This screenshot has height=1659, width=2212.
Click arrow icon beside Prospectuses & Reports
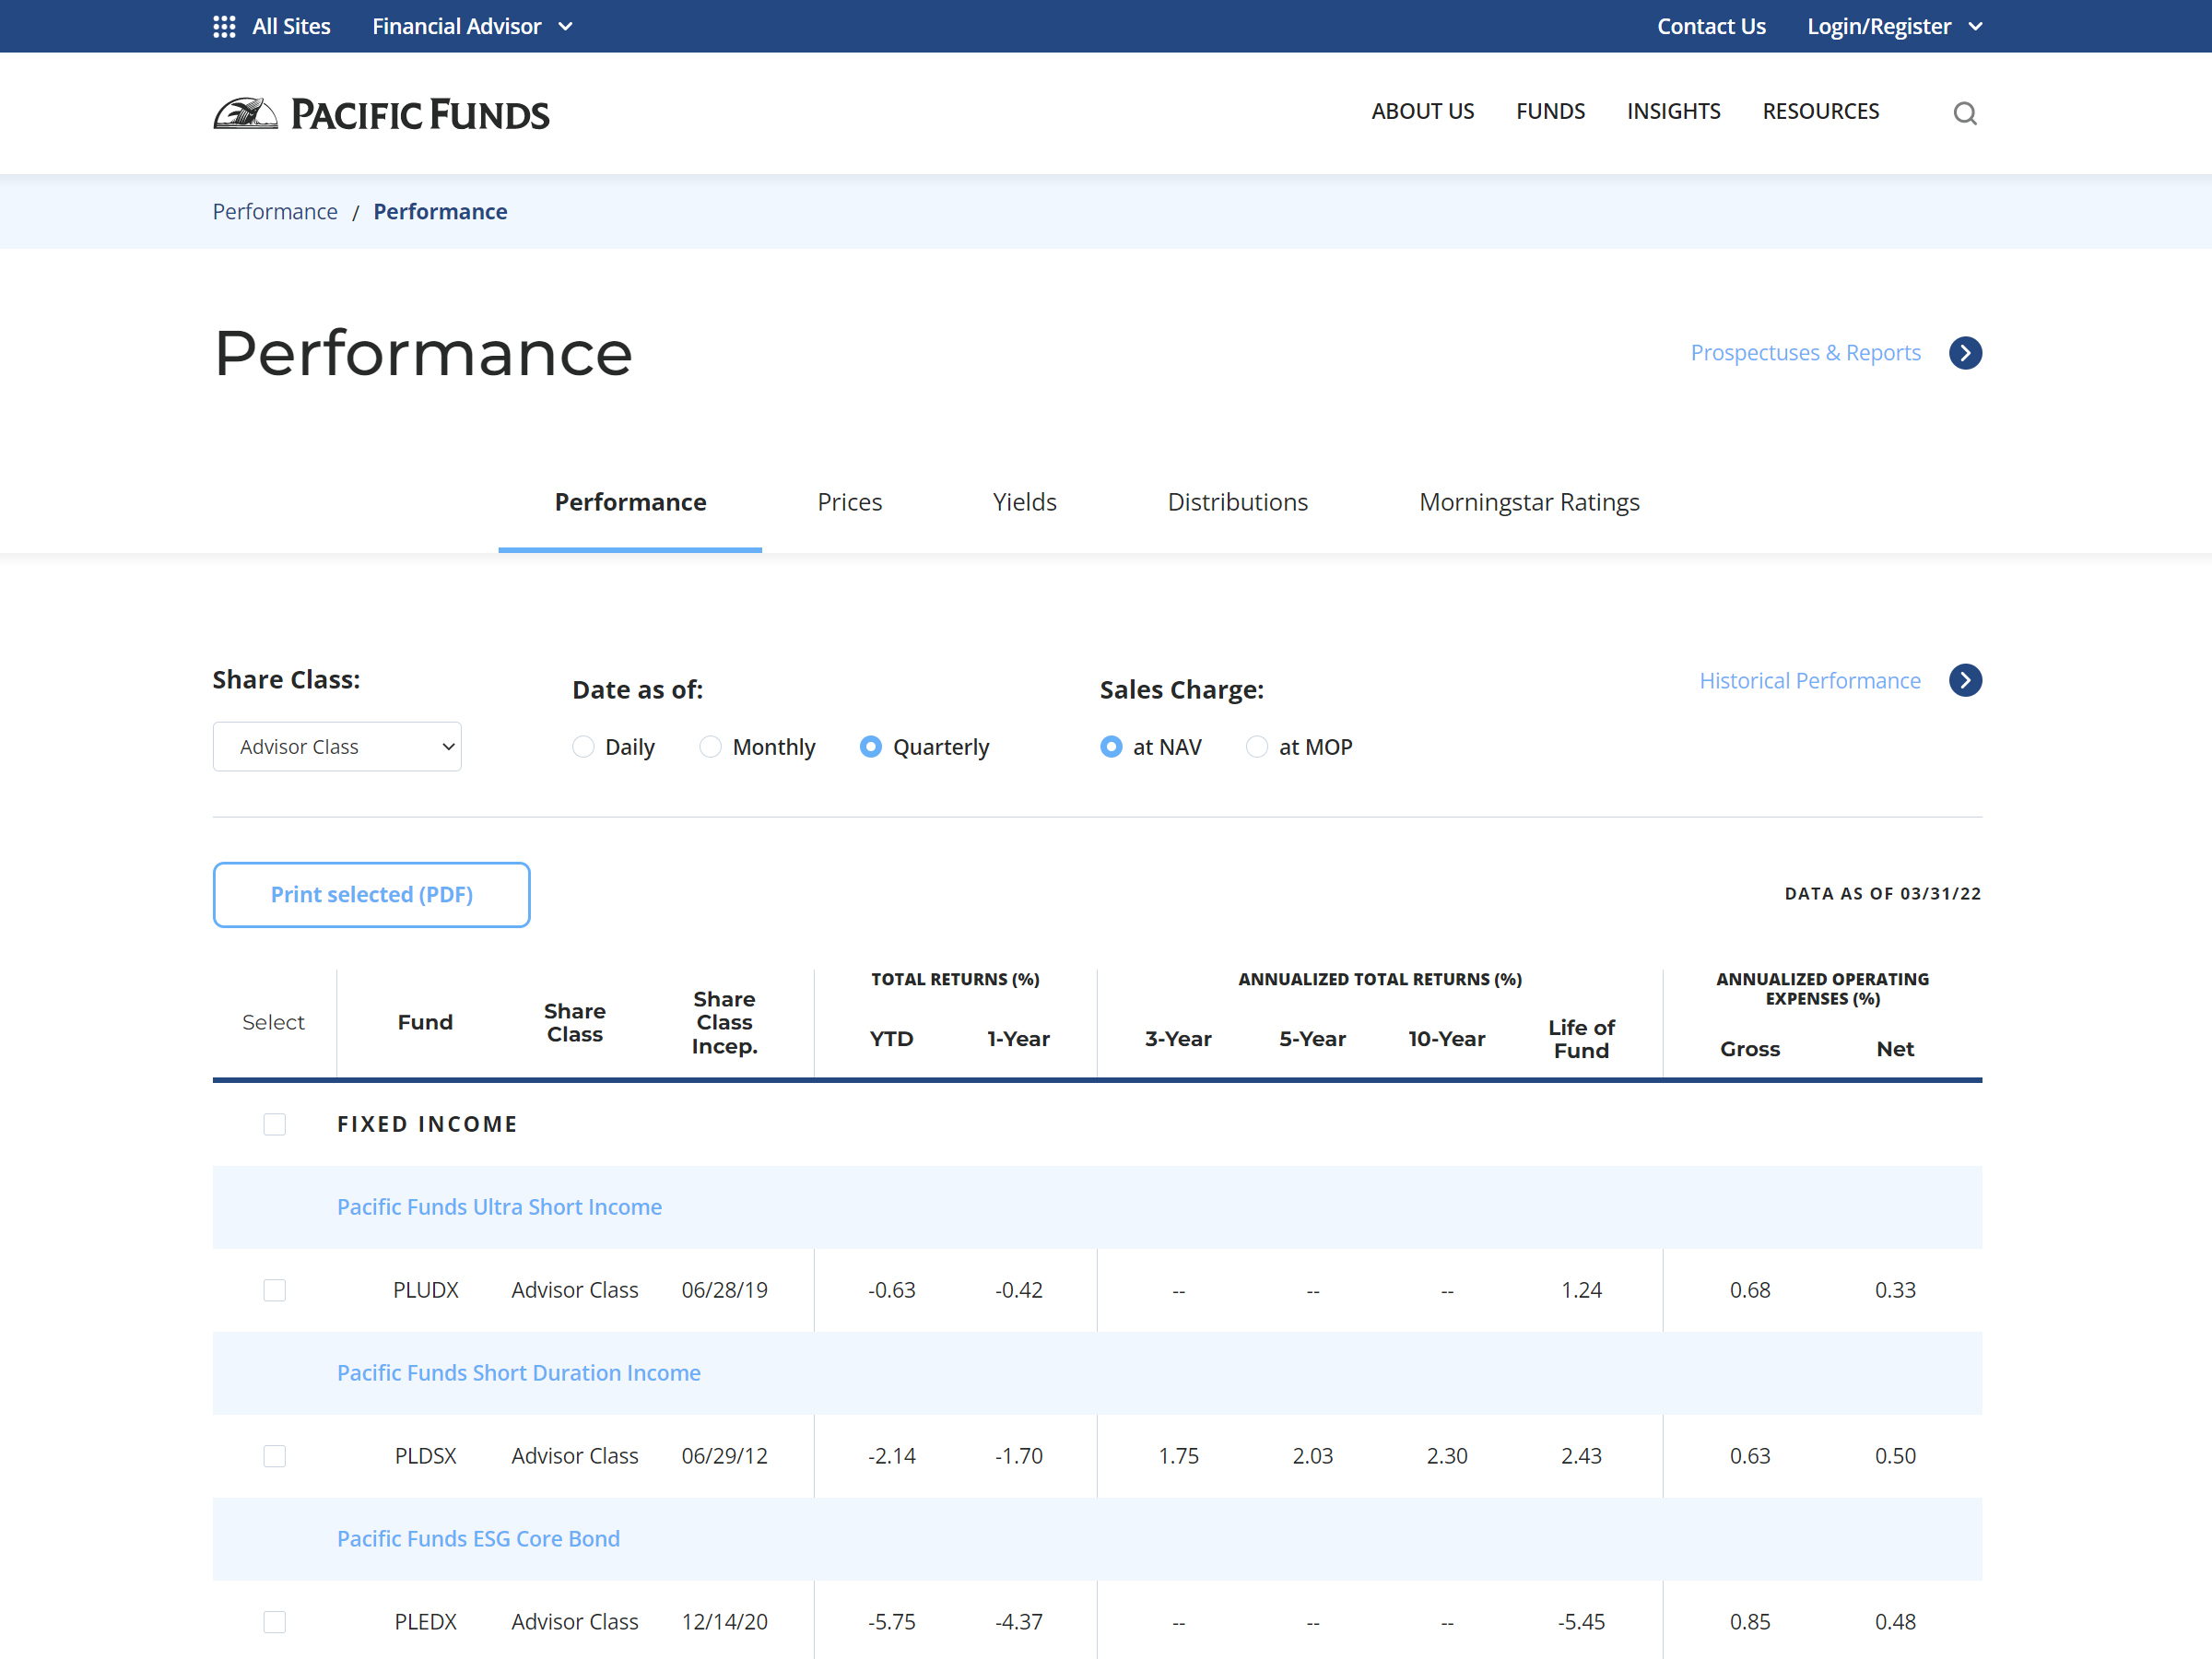click(x=1964, y=353)
